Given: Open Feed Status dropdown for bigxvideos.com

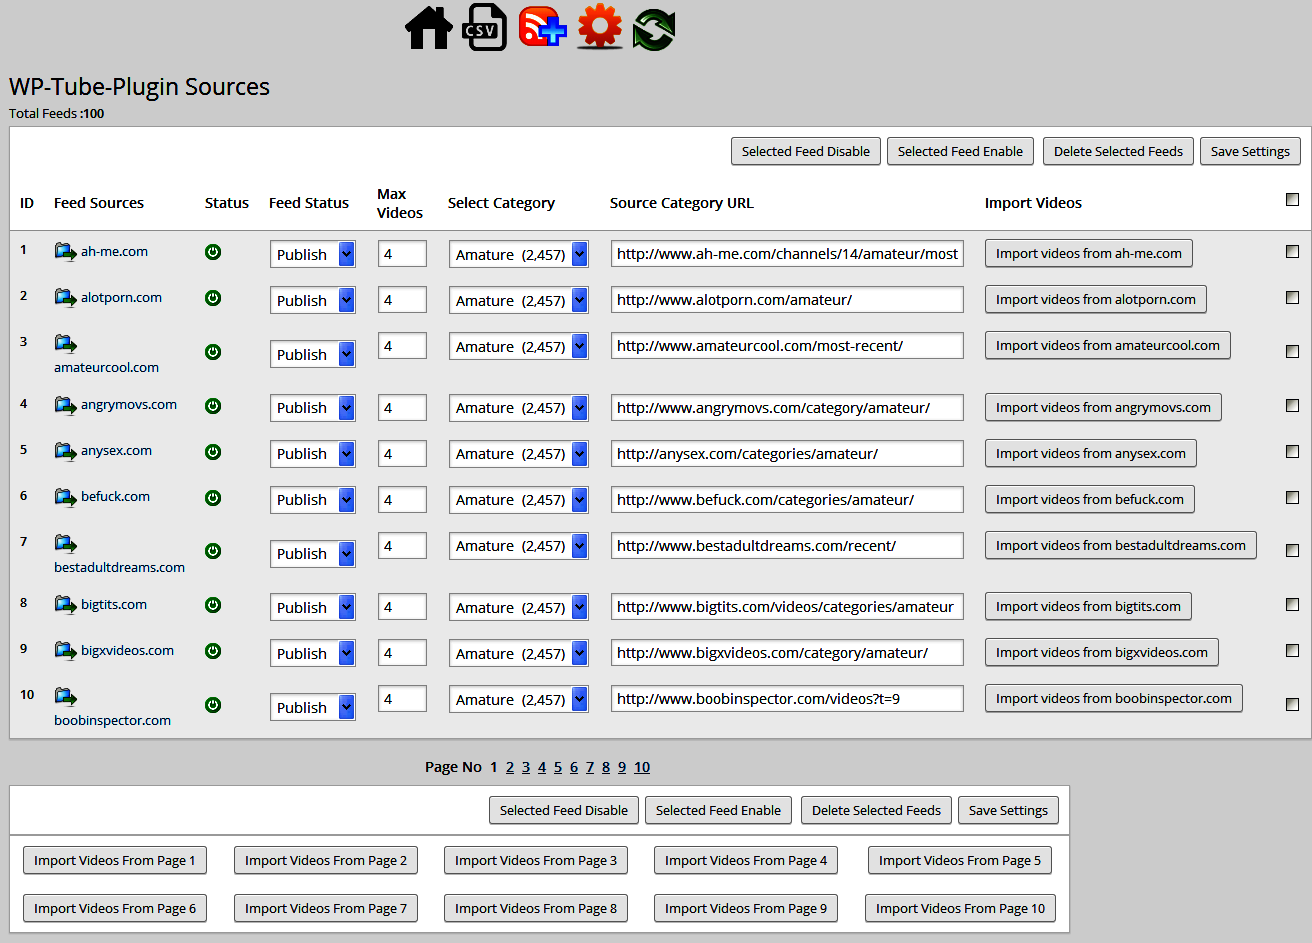Looking at the screenshot, I should point(313,653).
